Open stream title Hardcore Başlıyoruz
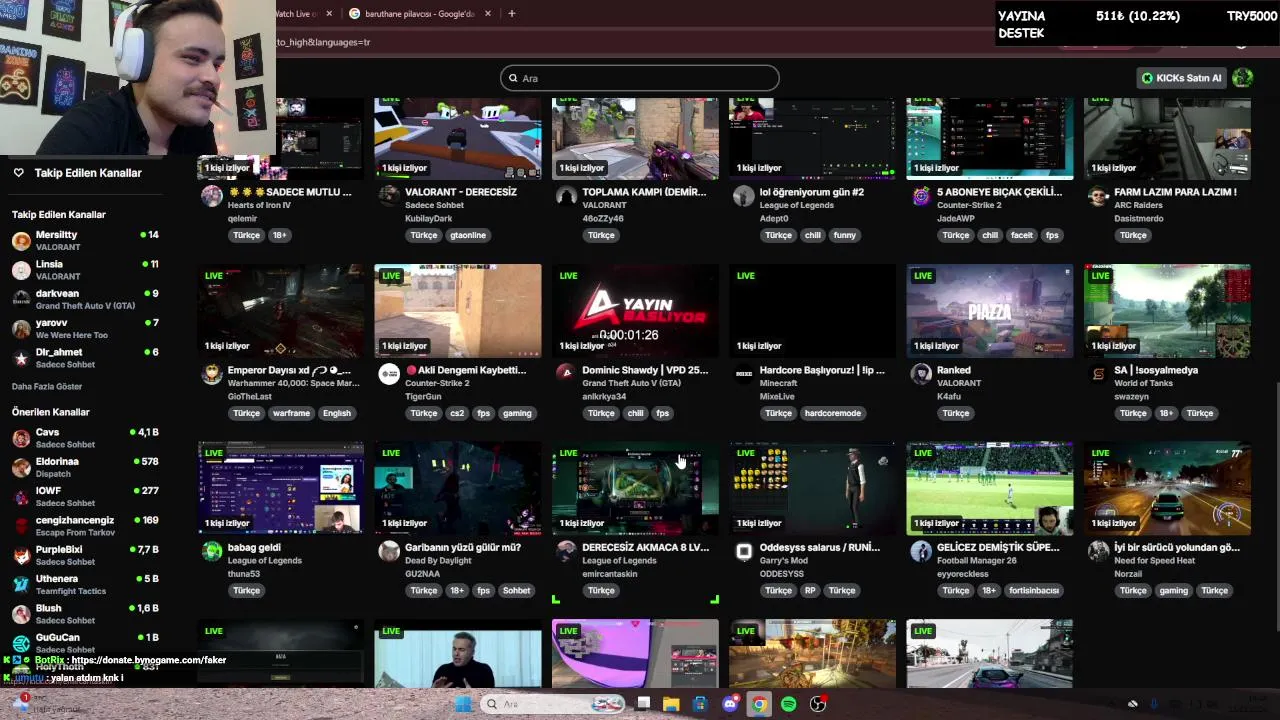The height and width of the screenshot is (720, 1280). point(822,370)
